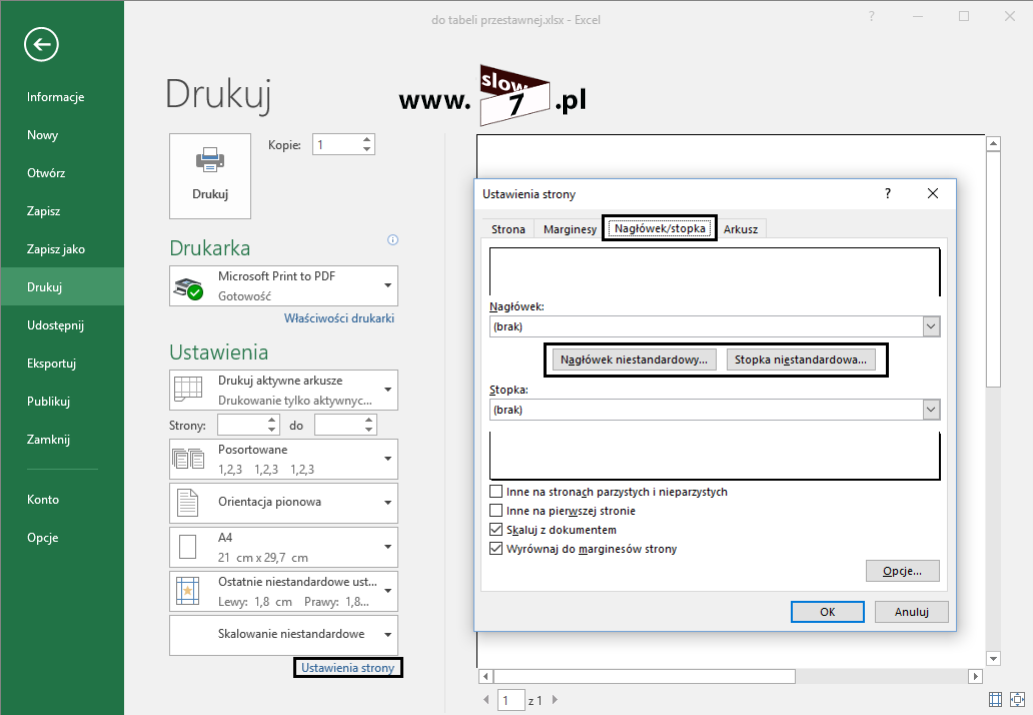This screenshot has height=715, width=1033.
Task: Click the large printer Drukuj button
Action: click(210, 176)
